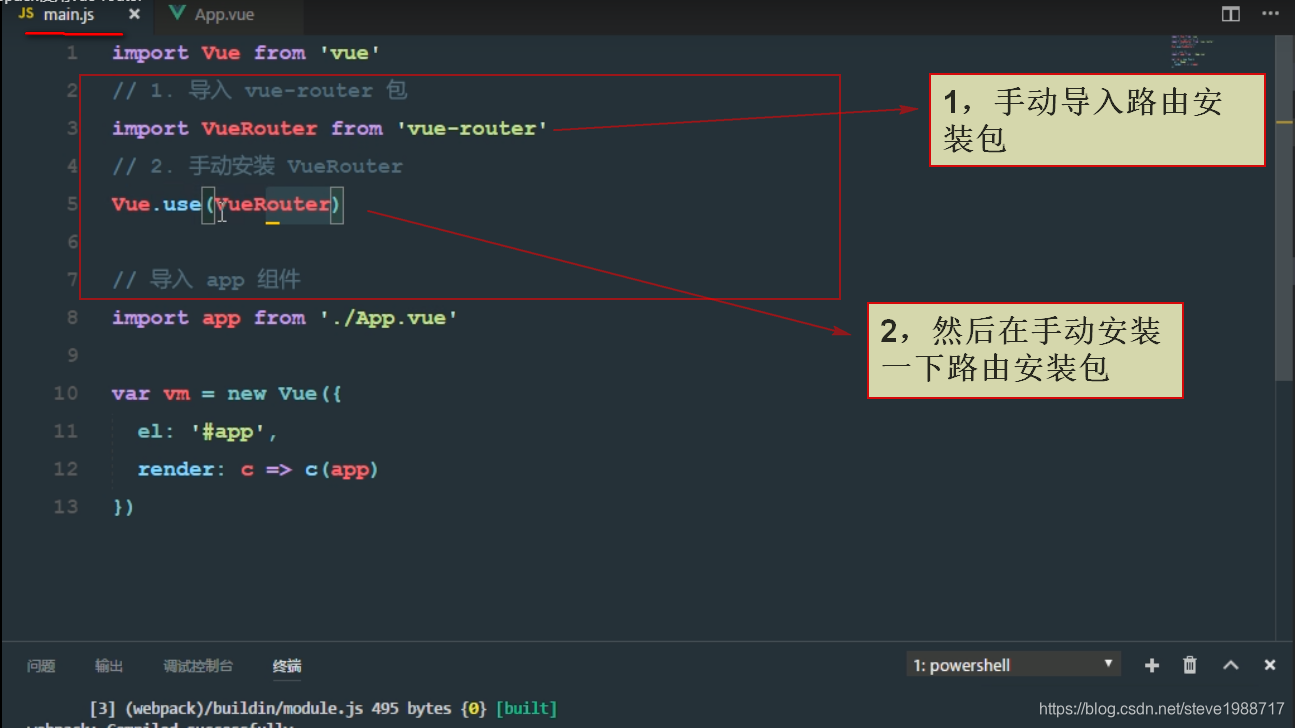Click the module.js 495 bytes terminal line
This screenshot has width=1295, height=728.
click(323, 708)
